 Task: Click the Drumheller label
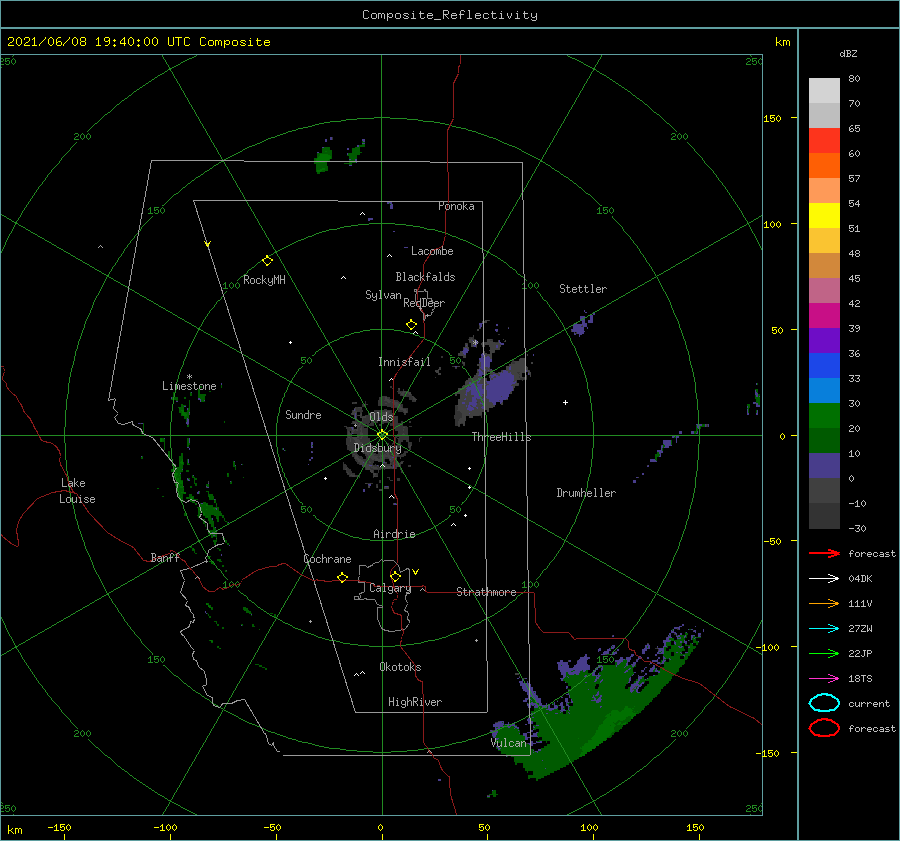coord(586,493)
